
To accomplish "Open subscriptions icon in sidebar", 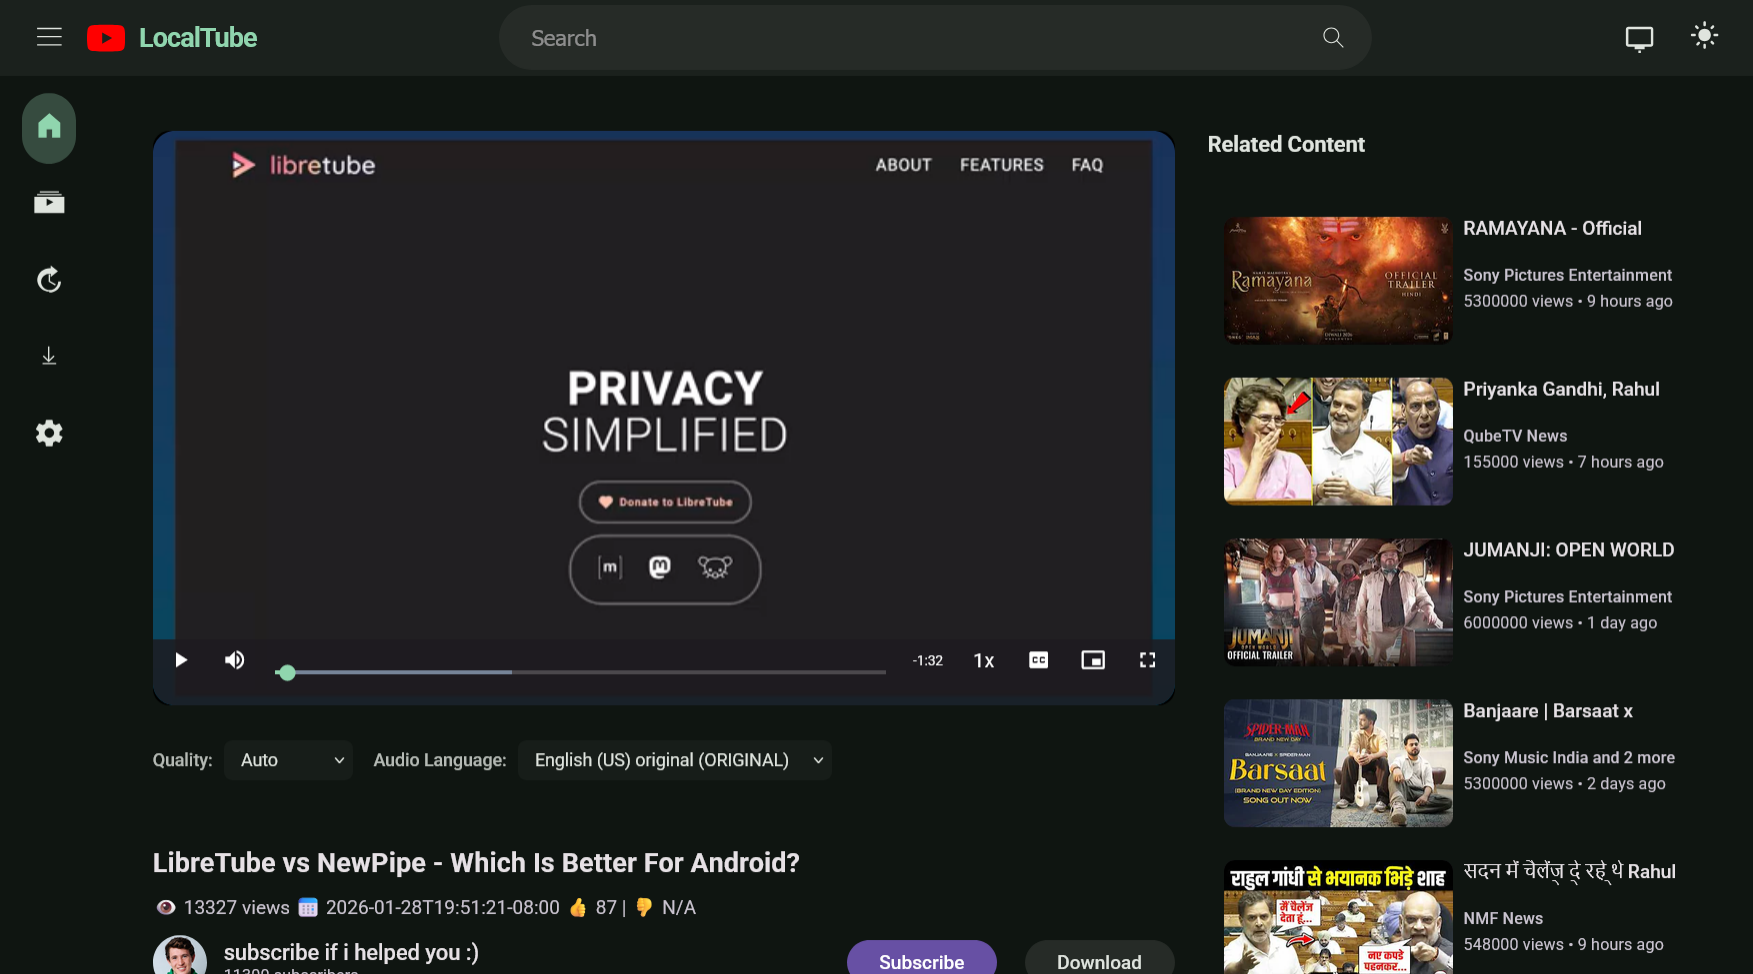I will click(x=49, y=203).
